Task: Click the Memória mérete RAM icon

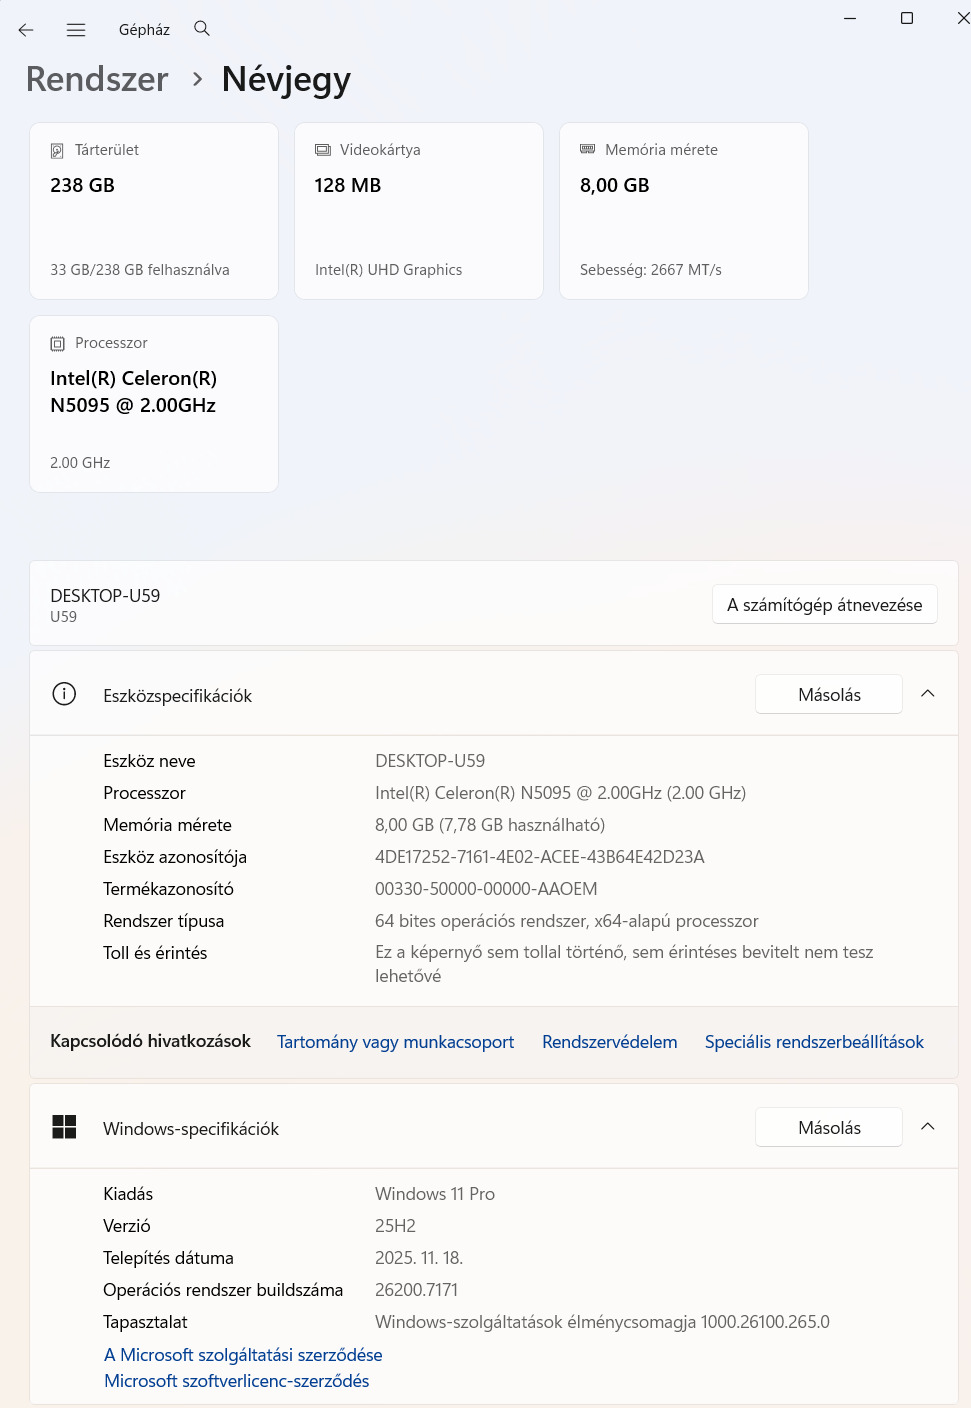Action: coord(588,149)
